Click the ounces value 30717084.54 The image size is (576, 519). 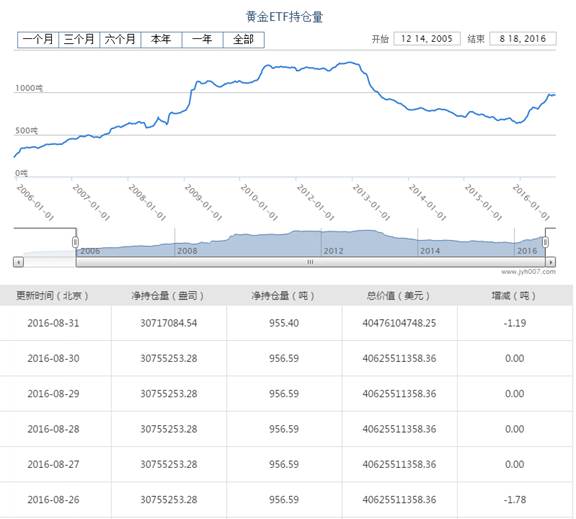[169, 323]
